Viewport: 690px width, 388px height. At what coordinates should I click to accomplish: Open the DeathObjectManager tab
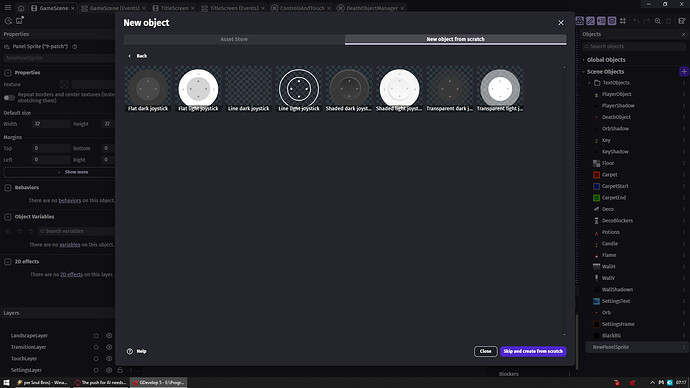pos(371,8)
